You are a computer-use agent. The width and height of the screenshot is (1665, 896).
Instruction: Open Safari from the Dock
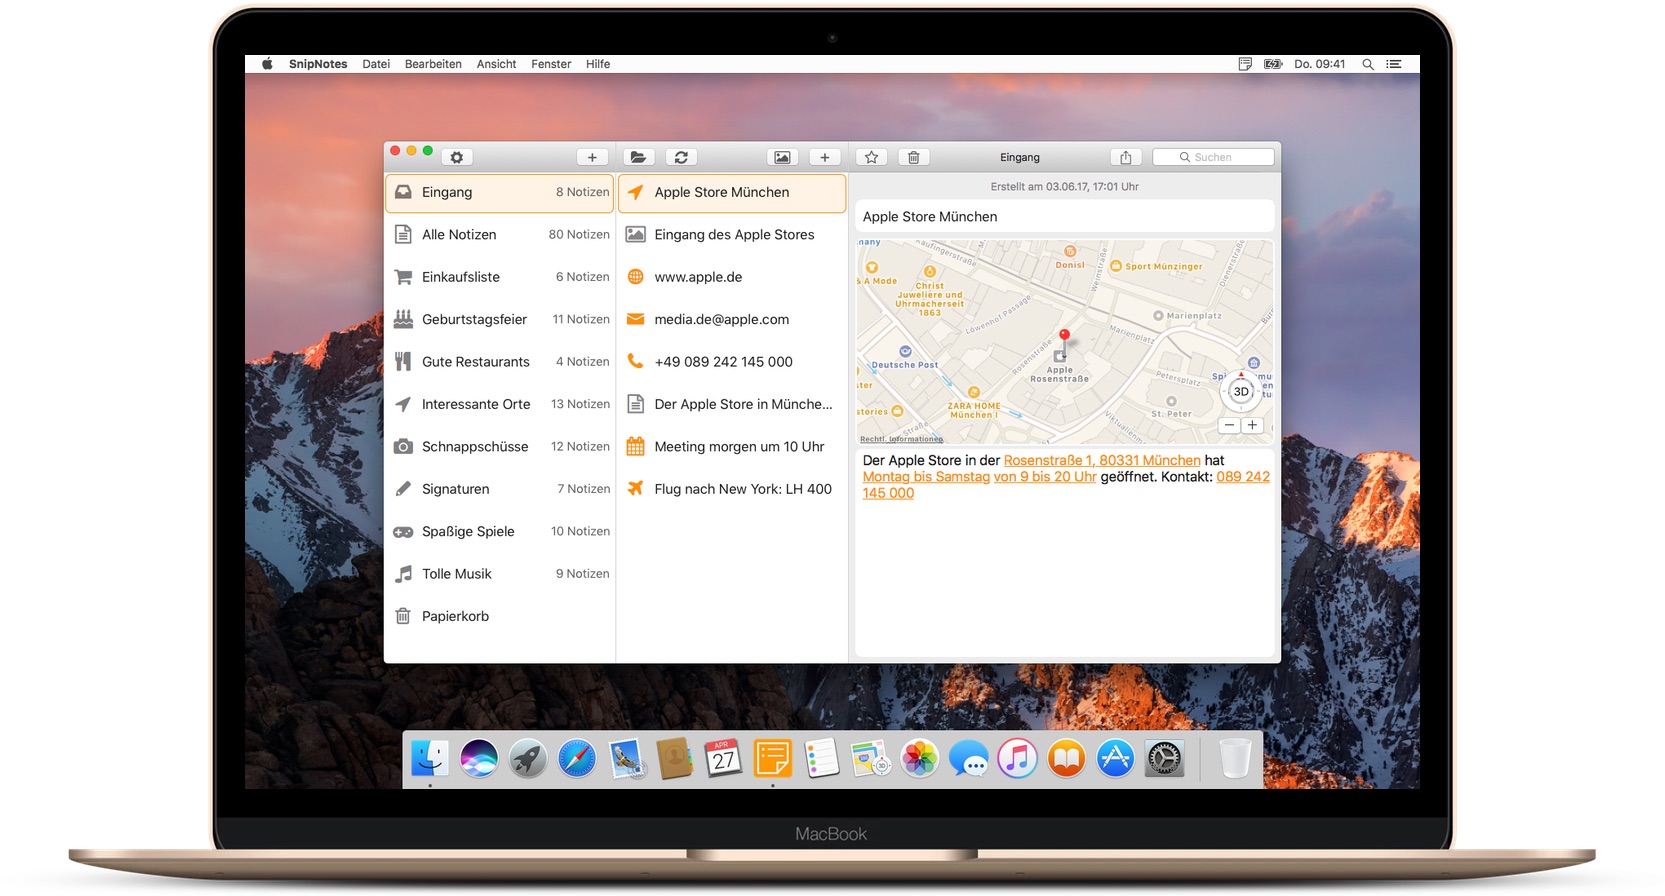point(577,759)
